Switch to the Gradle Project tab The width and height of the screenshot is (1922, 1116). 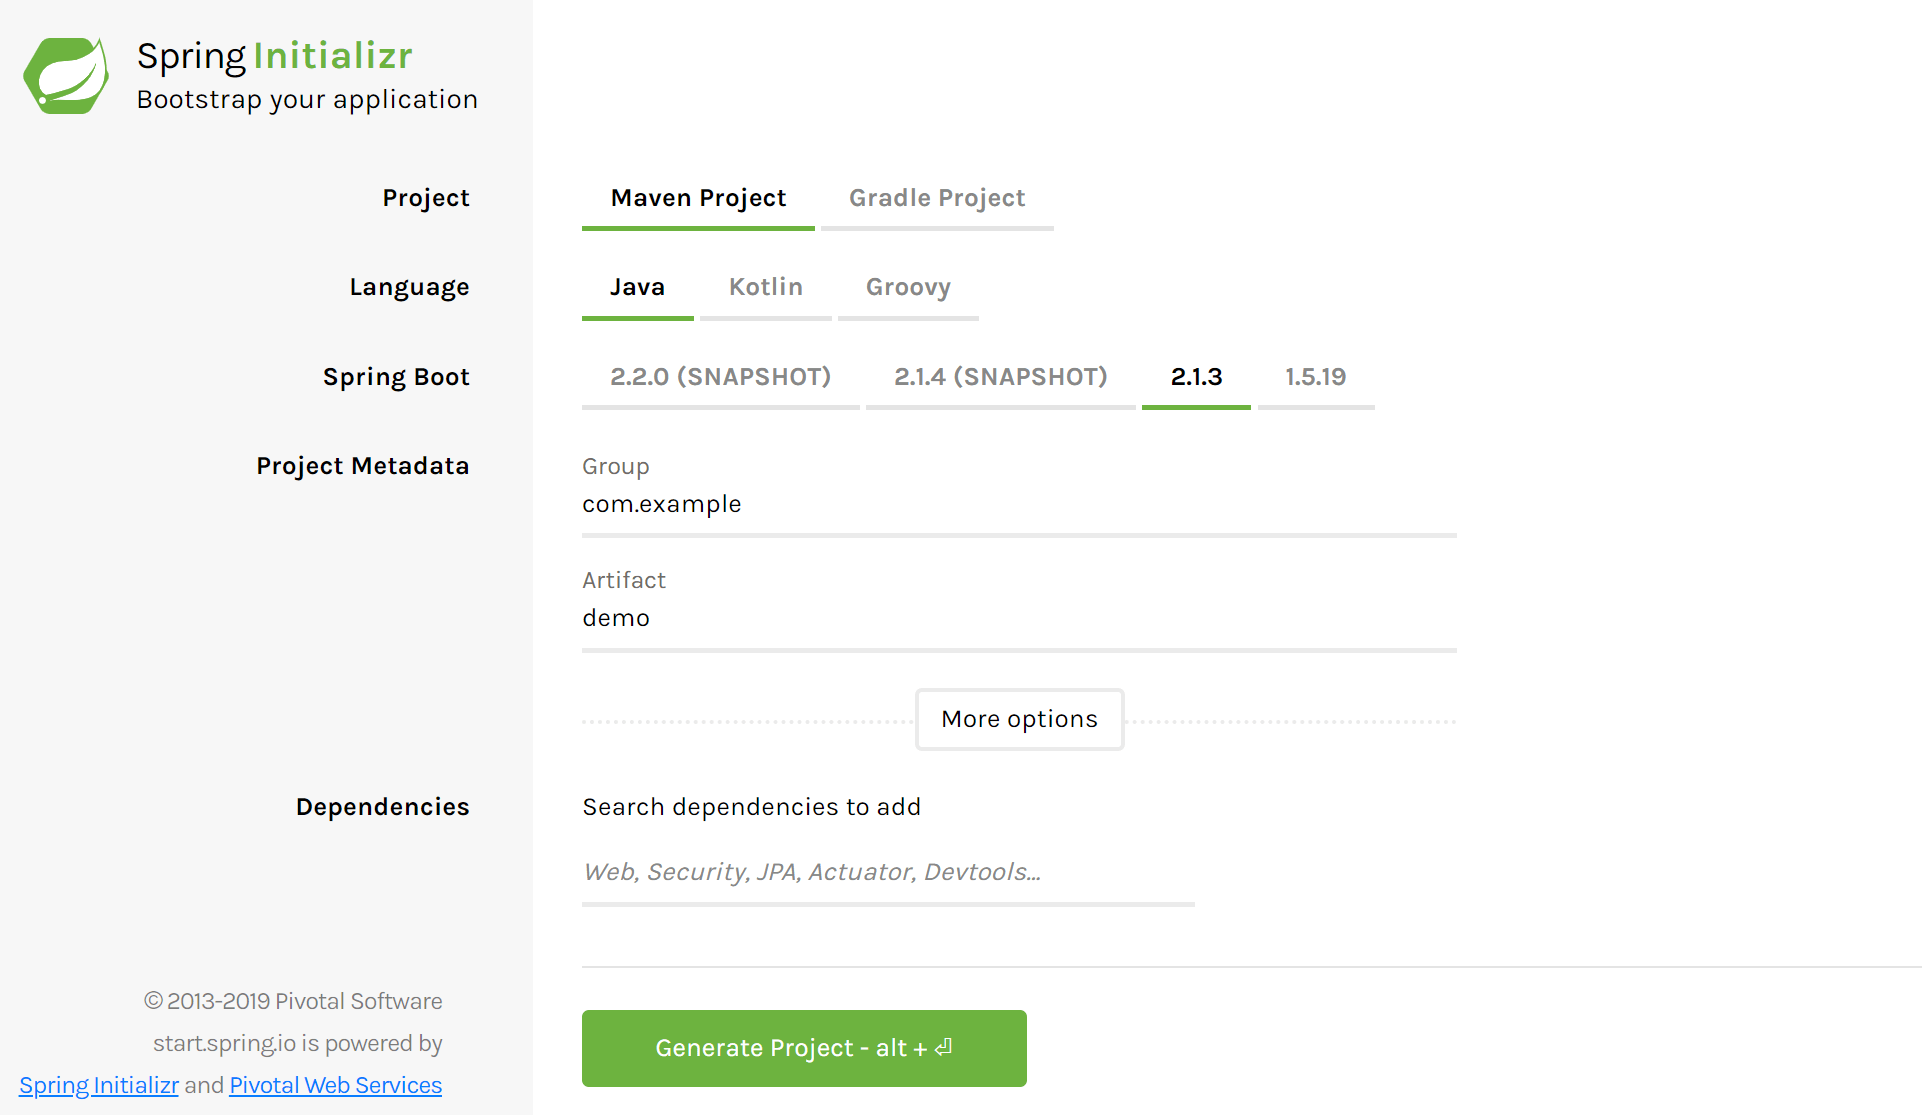(937, 197)
